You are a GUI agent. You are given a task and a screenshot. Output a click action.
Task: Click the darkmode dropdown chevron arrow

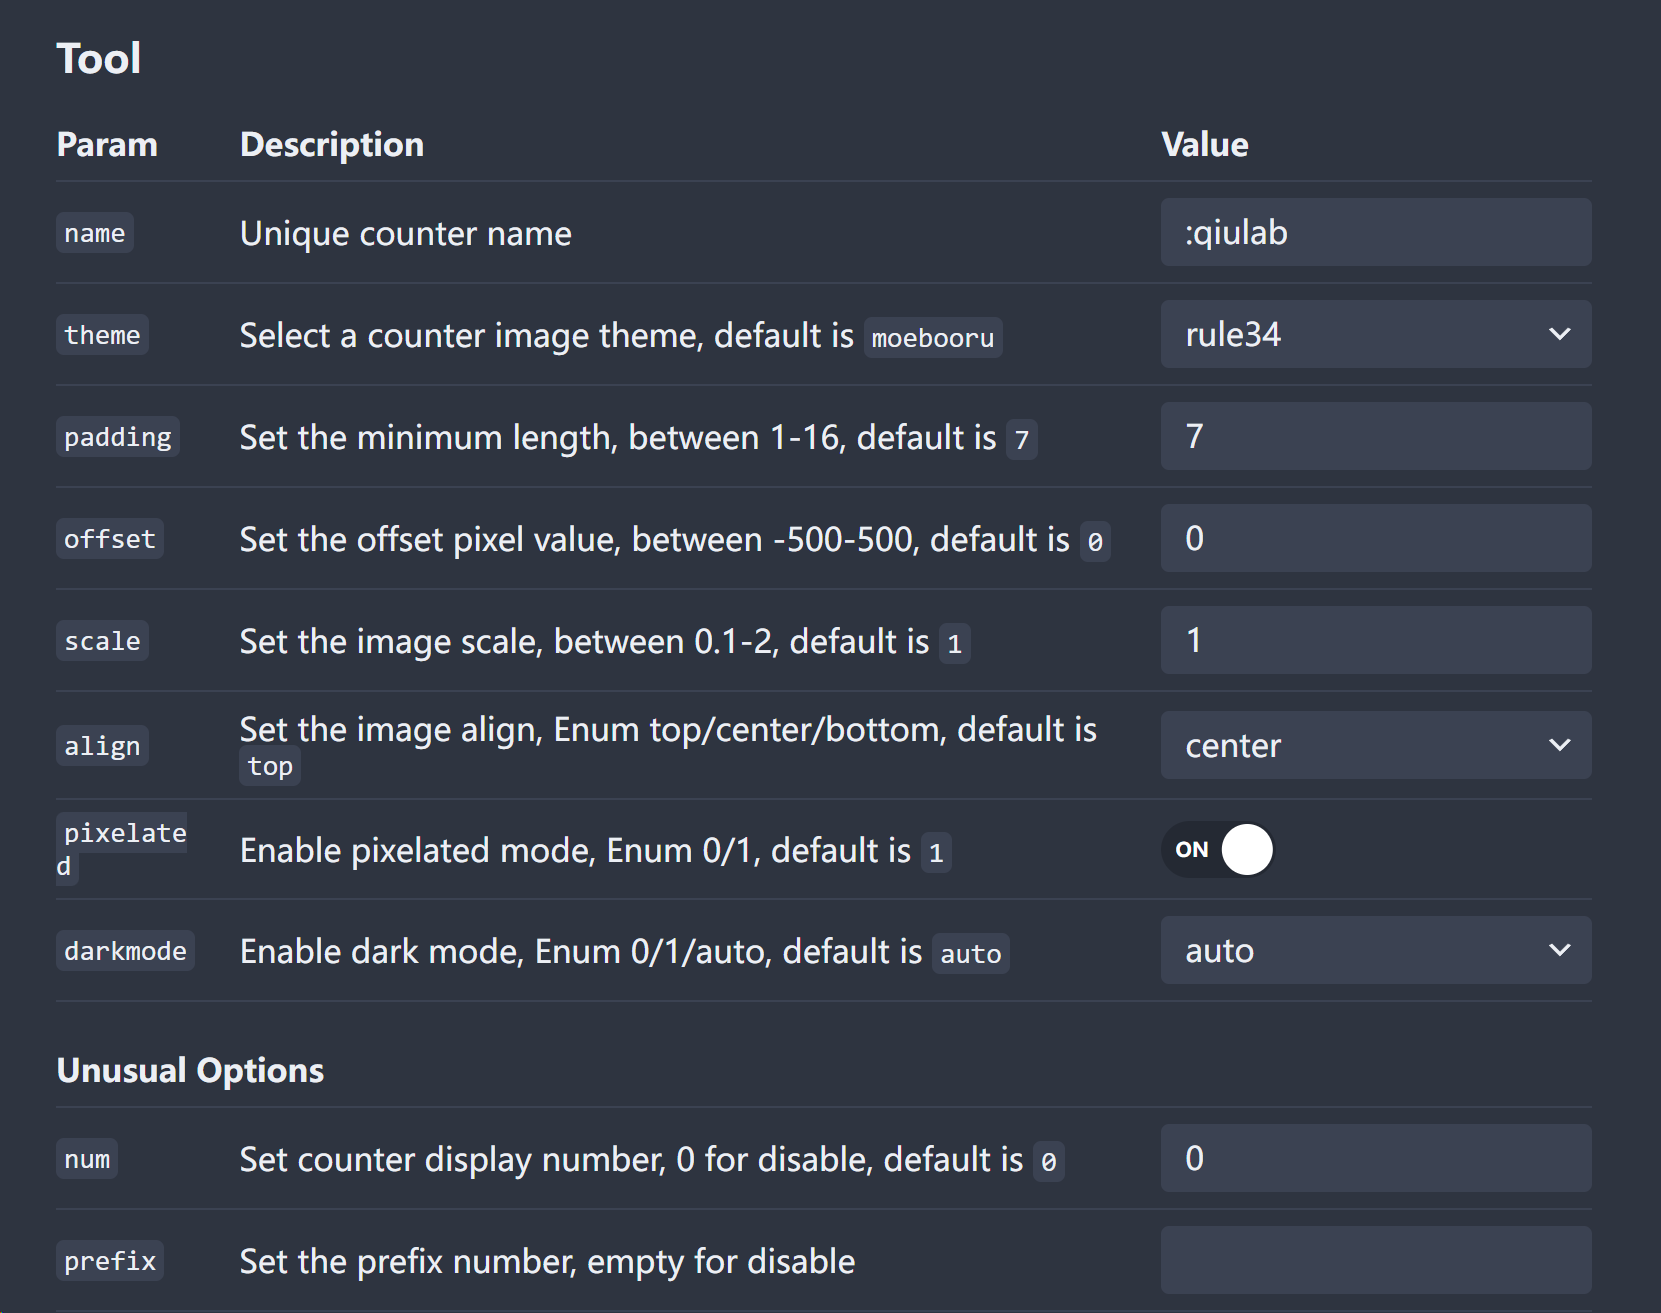(1559, 950)
